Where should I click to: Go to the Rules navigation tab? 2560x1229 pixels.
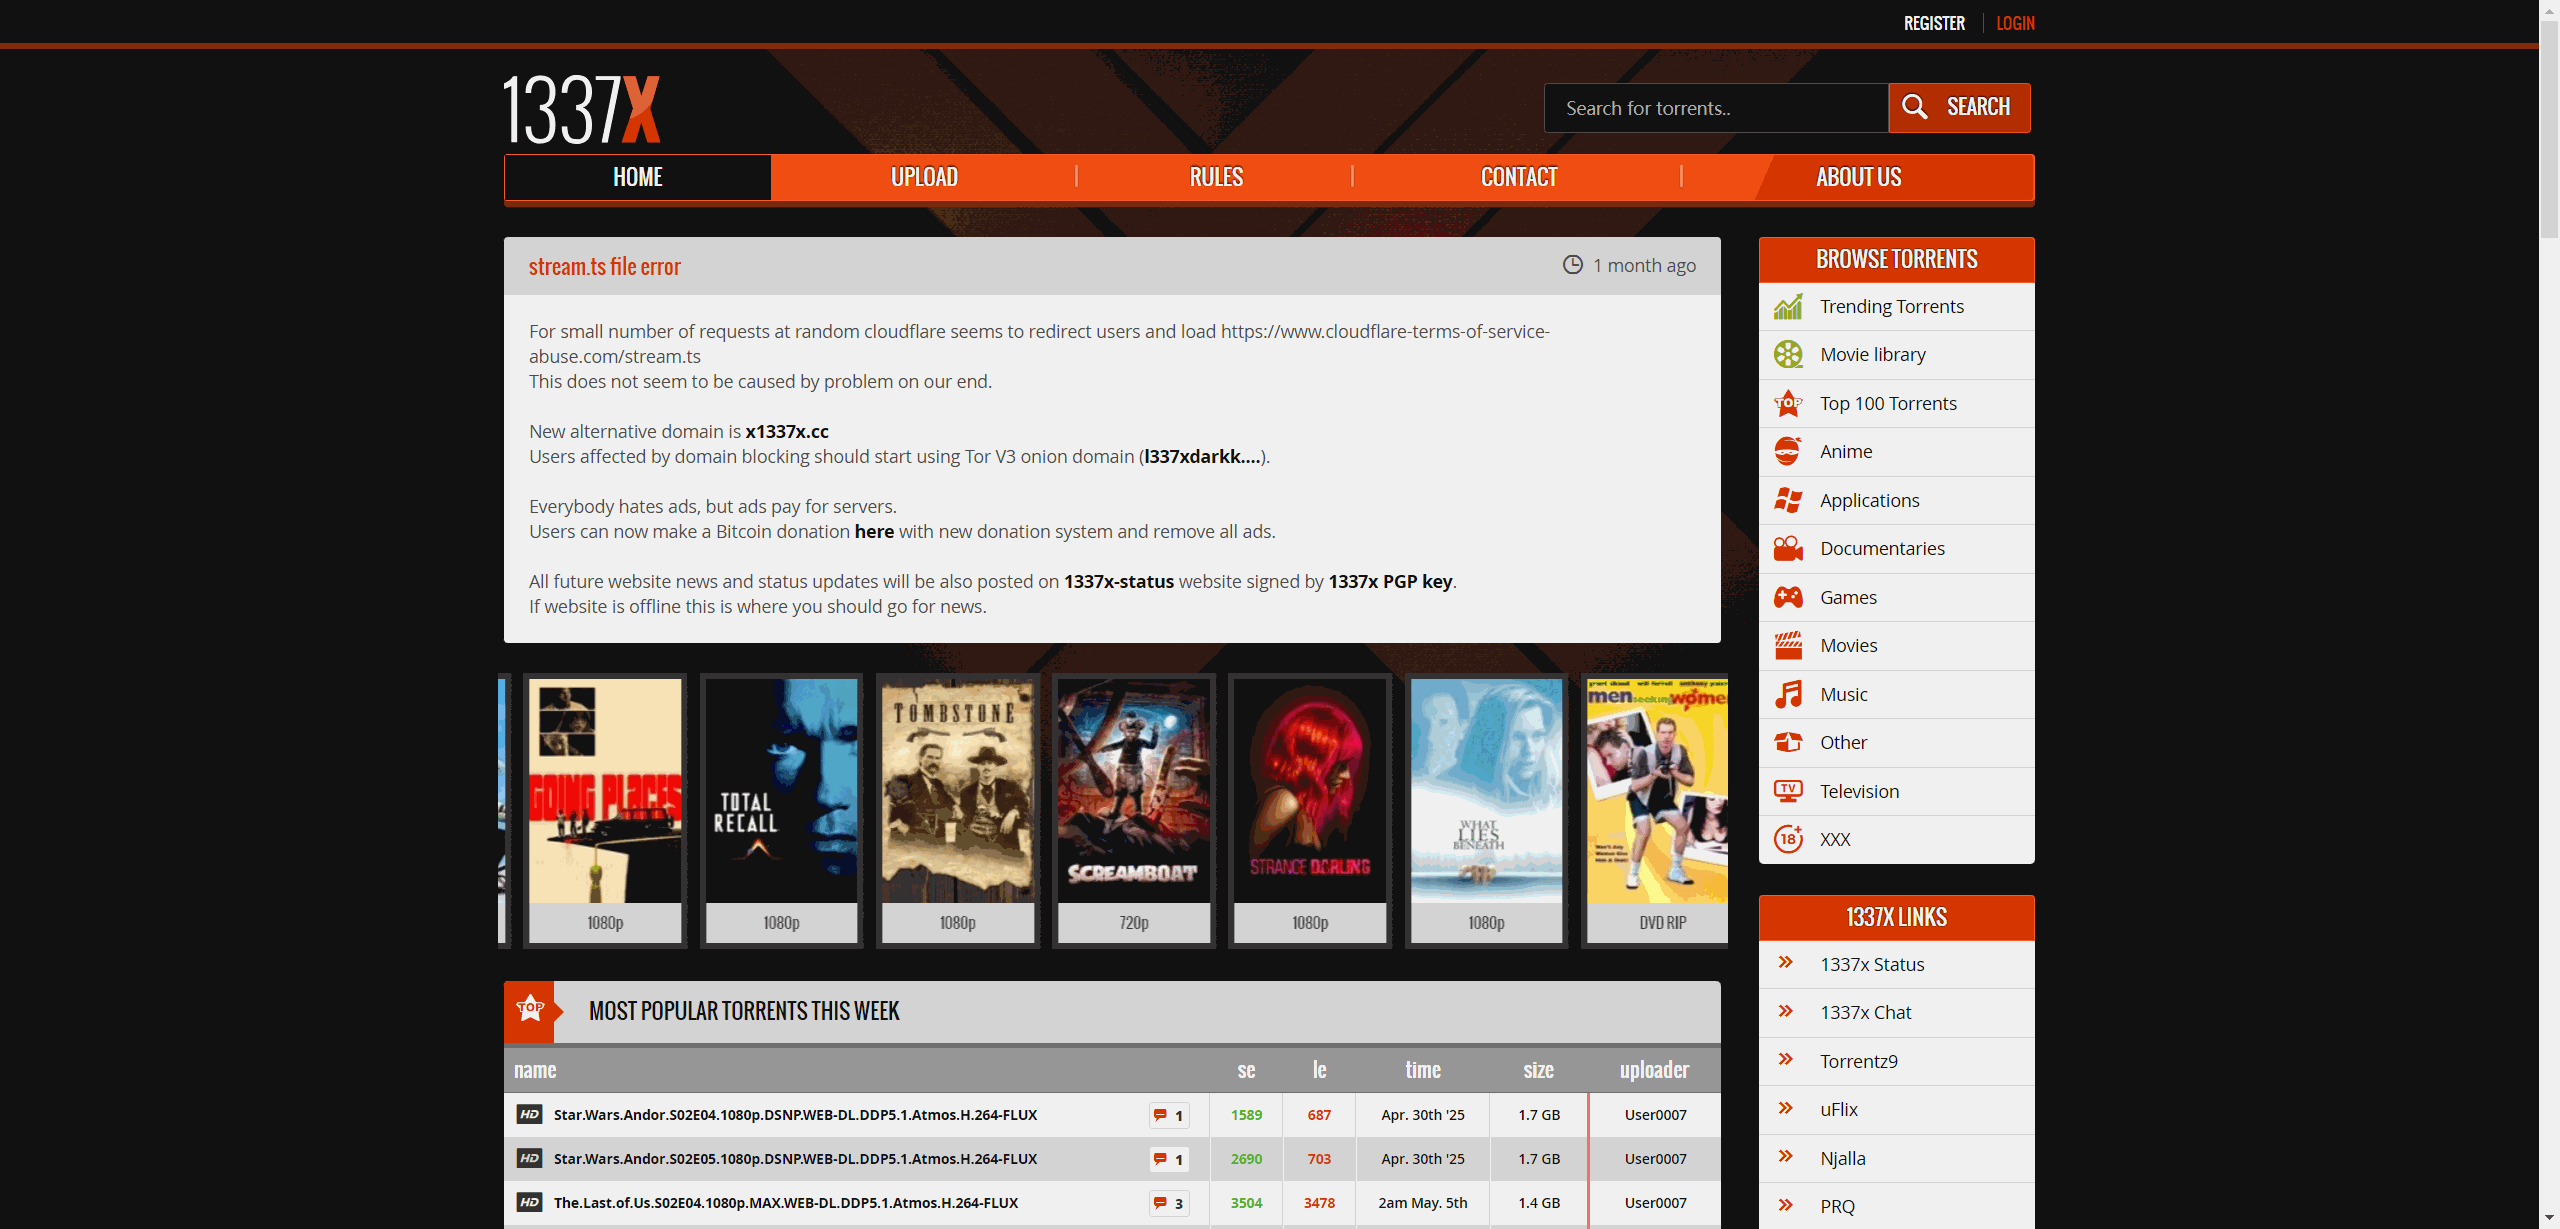(1216, 178)
